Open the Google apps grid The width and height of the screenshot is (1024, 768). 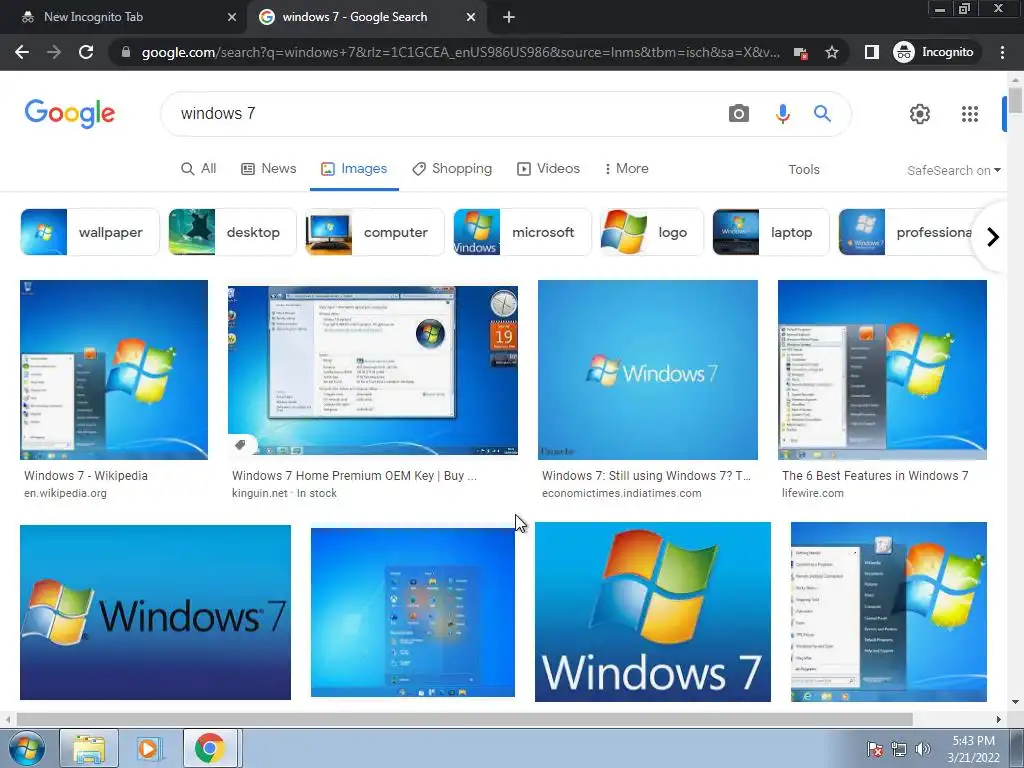click(970, 114)
